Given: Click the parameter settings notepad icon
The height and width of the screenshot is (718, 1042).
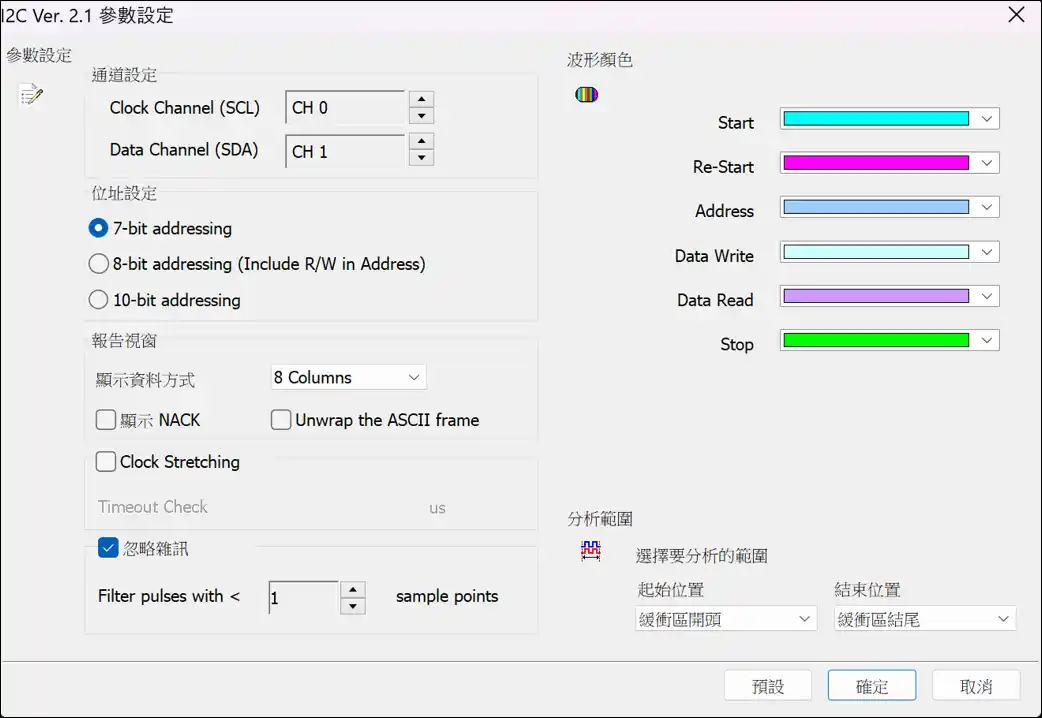Looking at the screenshot, I should tap(31, 95).
